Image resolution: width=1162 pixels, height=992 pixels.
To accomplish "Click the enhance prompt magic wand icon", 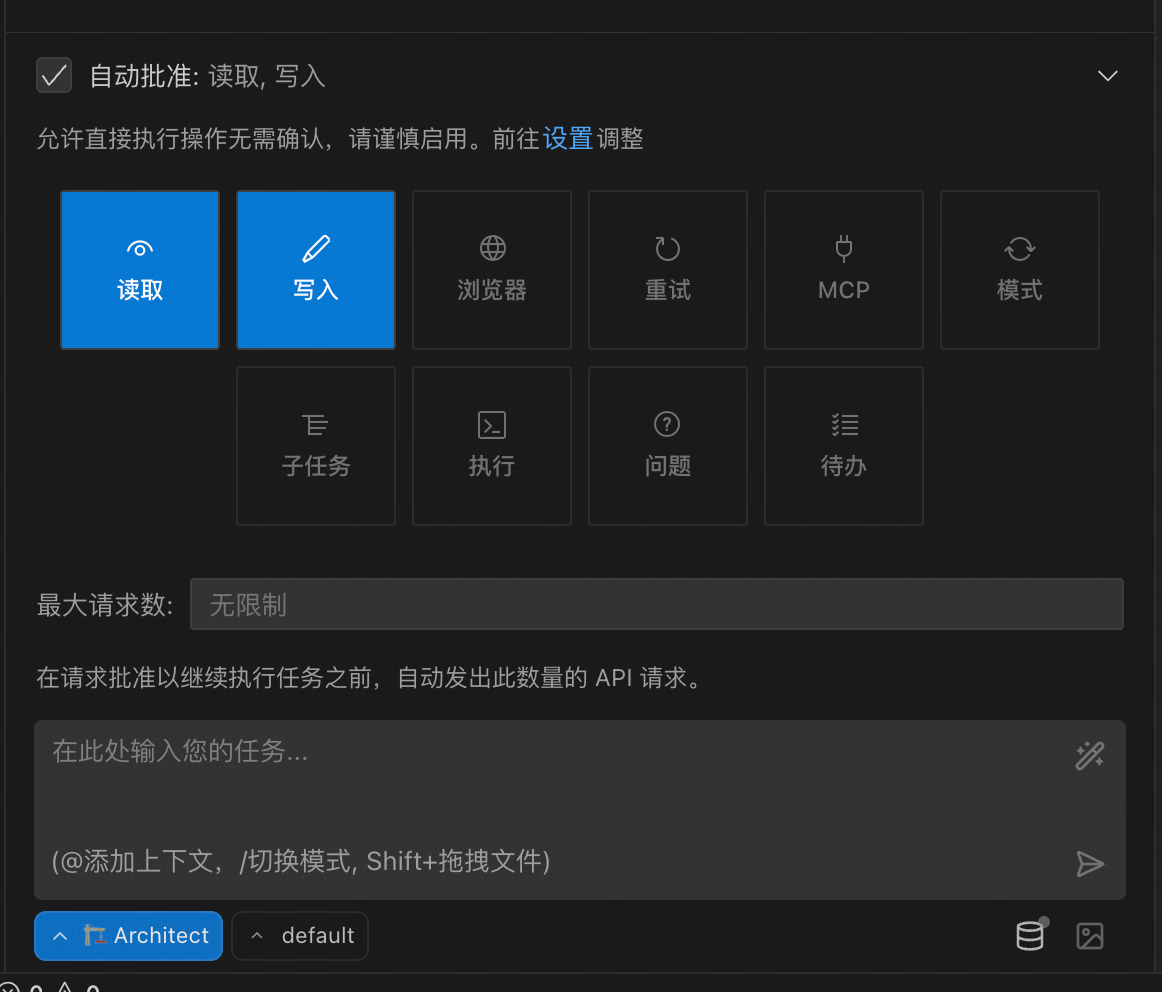I will [x=1089, y=756].
